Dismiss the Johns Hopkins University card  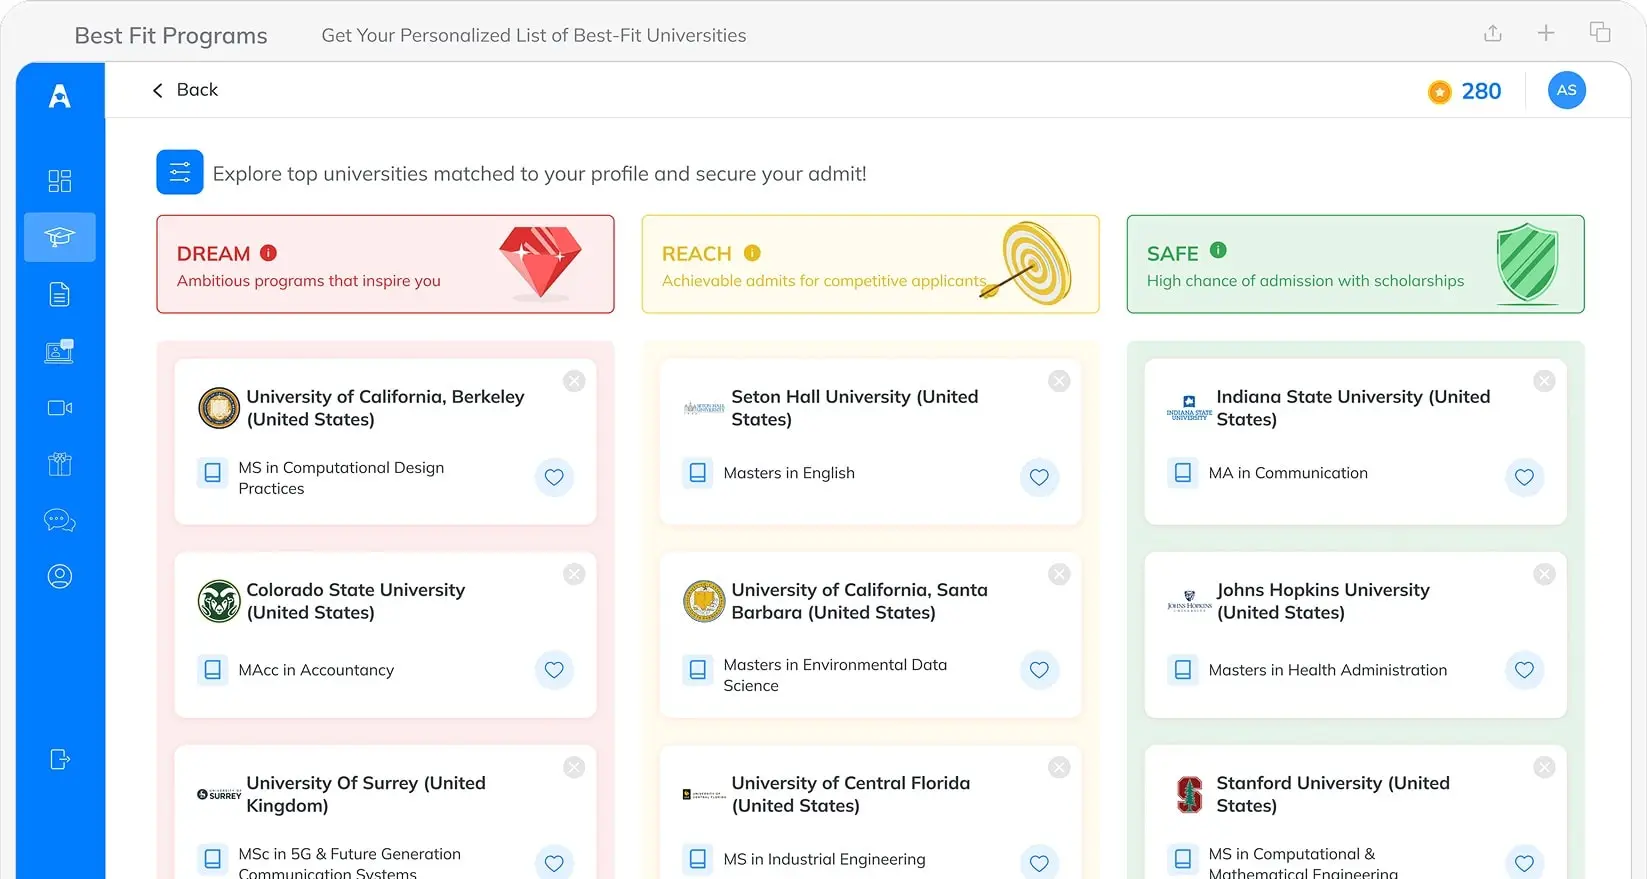(x=1544, y=574)
